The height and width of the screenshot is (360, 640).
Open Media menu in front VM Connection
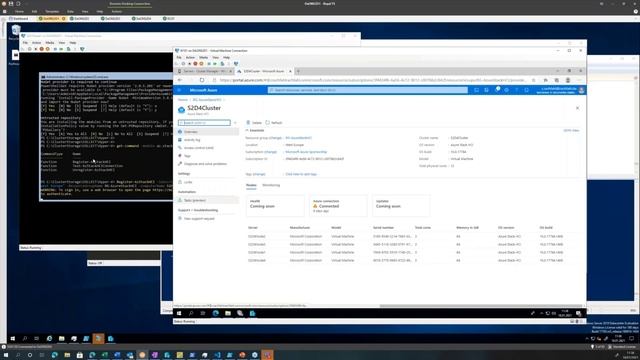[x=204, y=58]
